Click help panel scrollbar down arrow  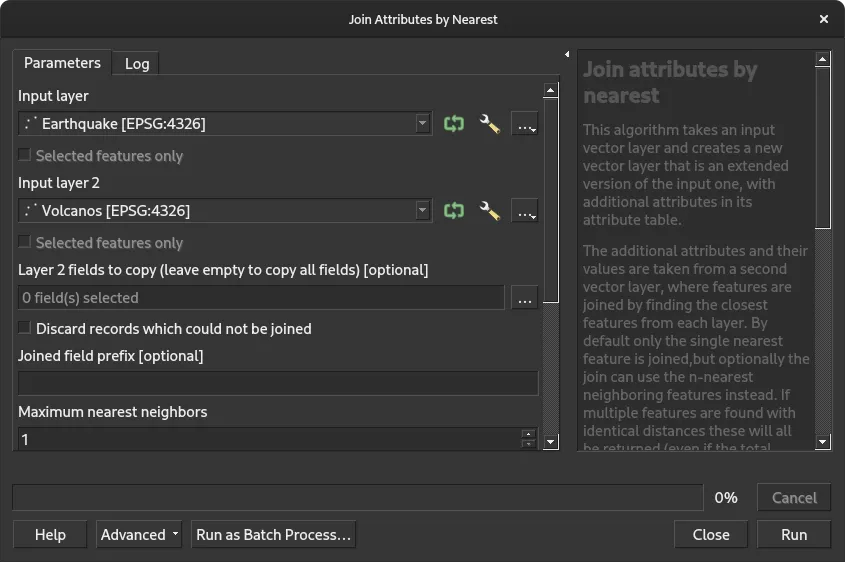pyautogui.click(x=822, y=442)
